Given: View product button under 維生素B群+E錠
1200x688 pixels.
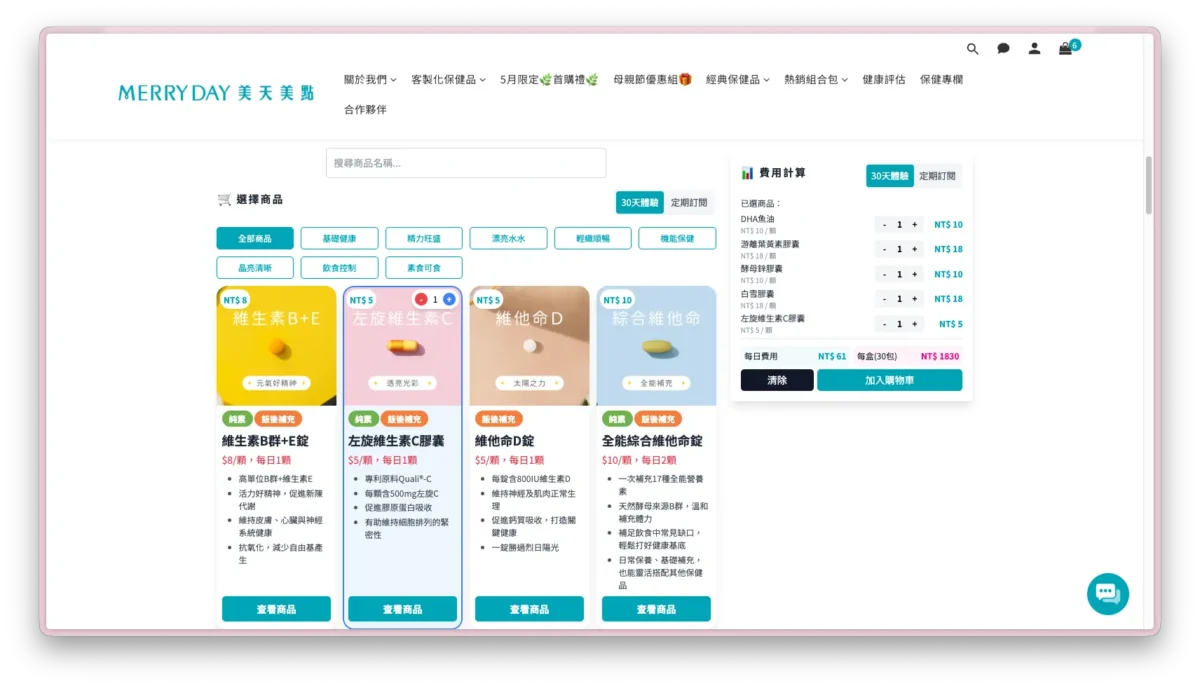Looking at the screenshot, I should 276,609.
